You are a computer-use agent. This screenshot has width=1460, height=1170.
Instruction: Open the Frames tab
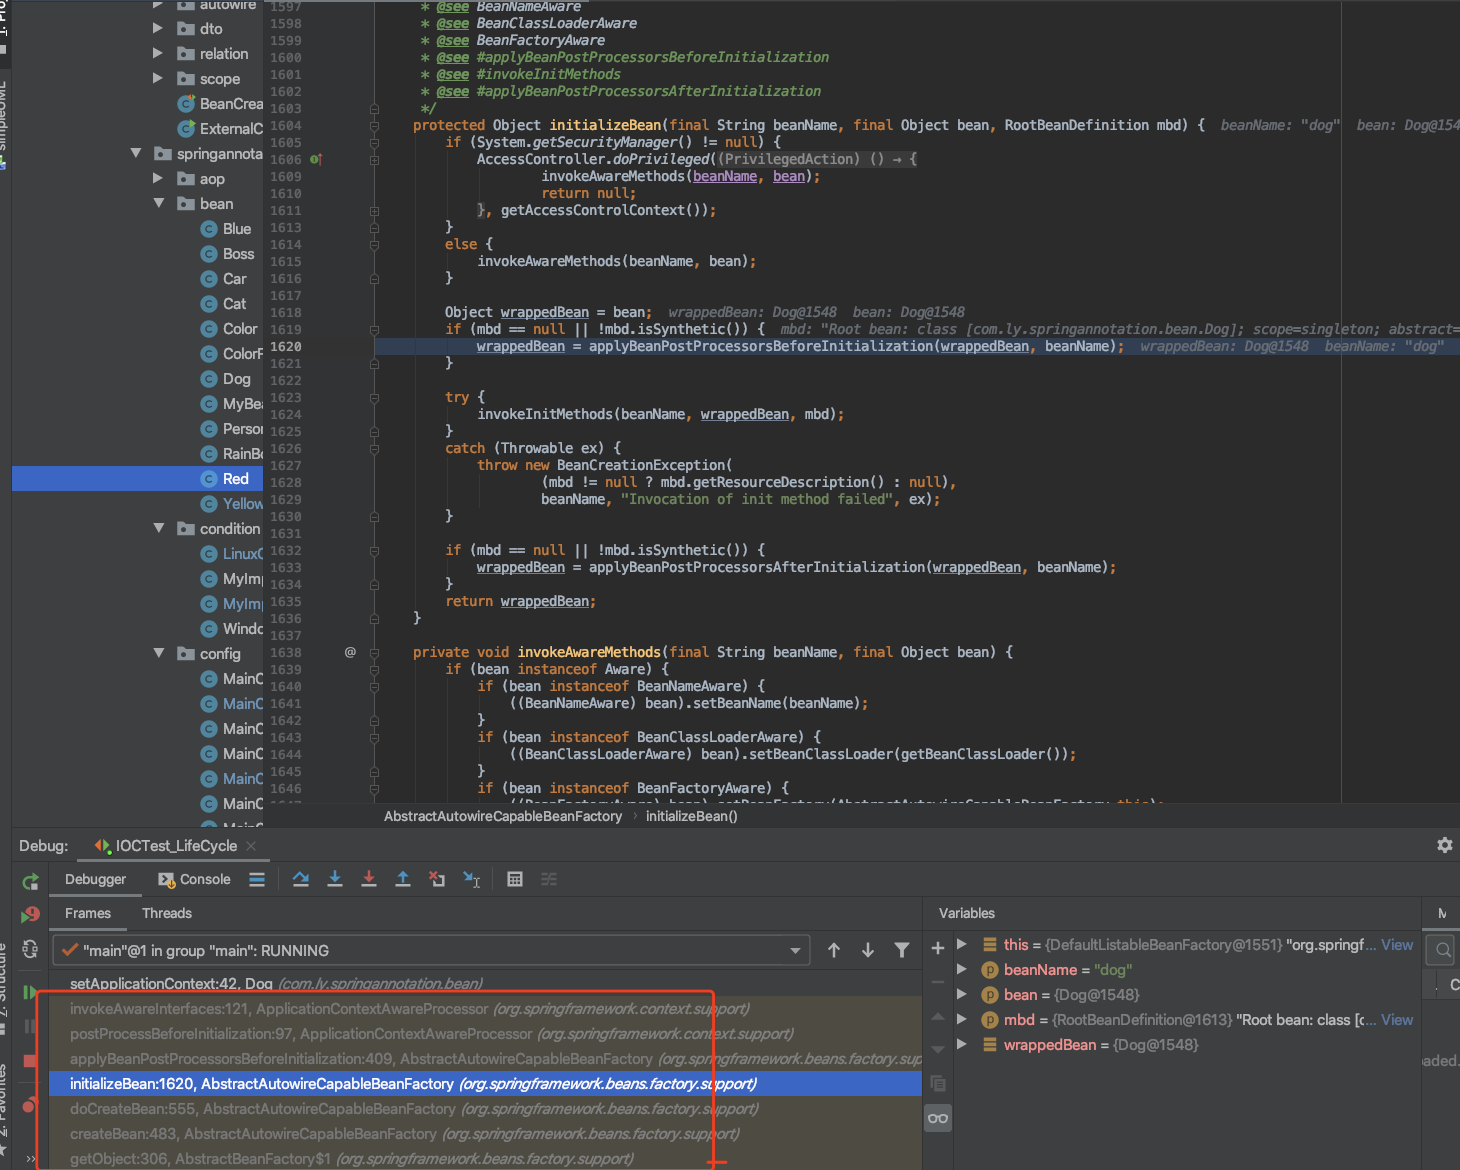tap(88, 913)
